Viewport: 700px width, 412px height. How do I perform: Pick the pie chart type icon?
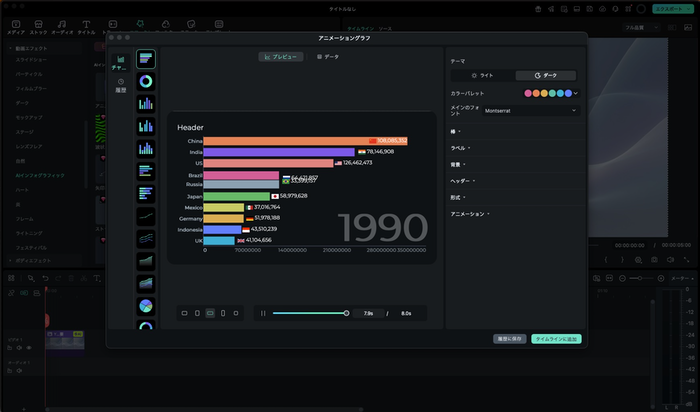coord(146,305)
